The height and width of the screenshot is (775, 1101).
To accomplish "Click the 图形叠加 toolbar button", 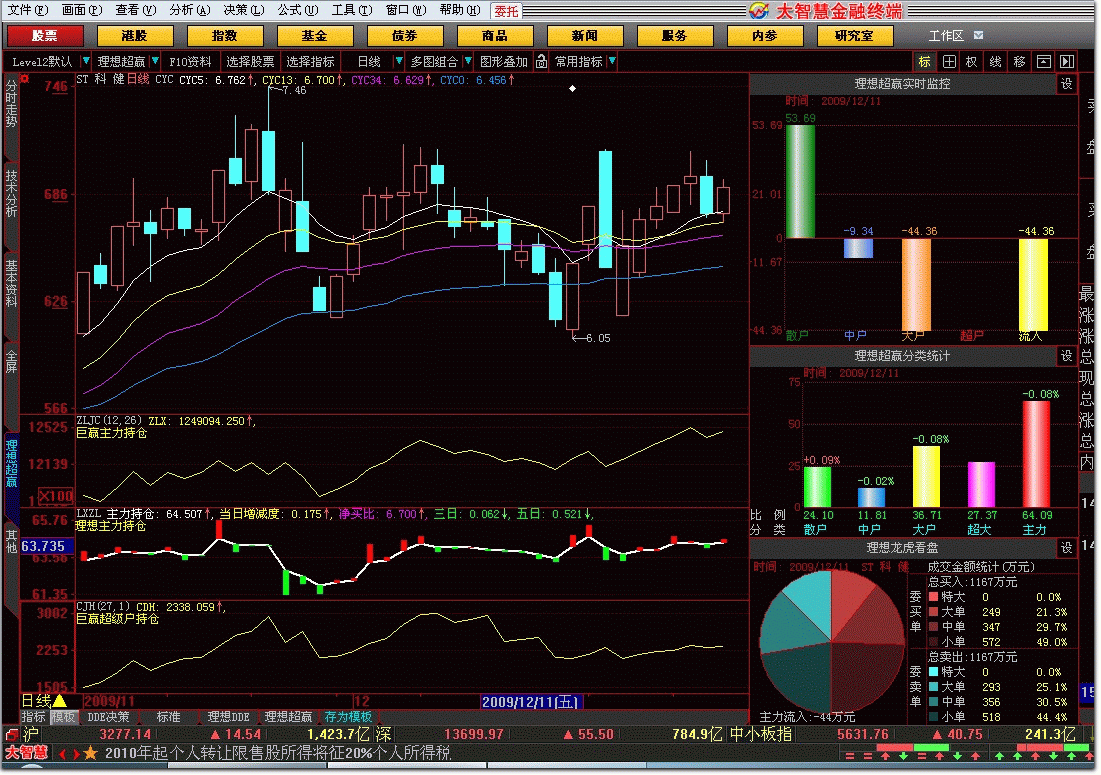I will coord(503,62).
